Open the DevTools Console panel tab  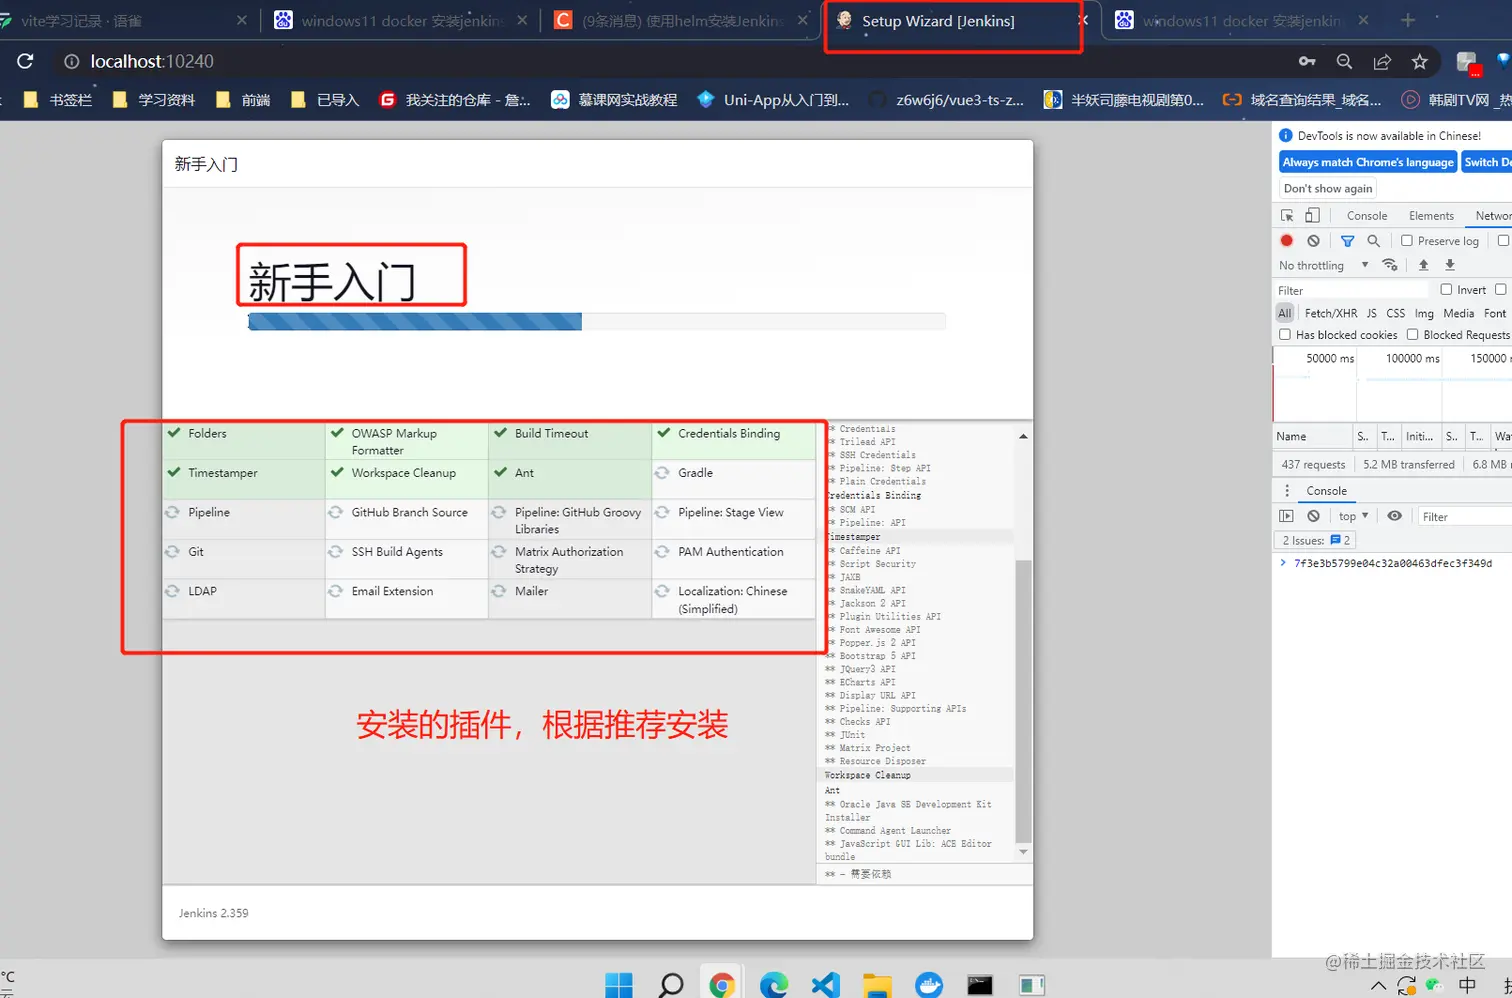coord(1367,215)
